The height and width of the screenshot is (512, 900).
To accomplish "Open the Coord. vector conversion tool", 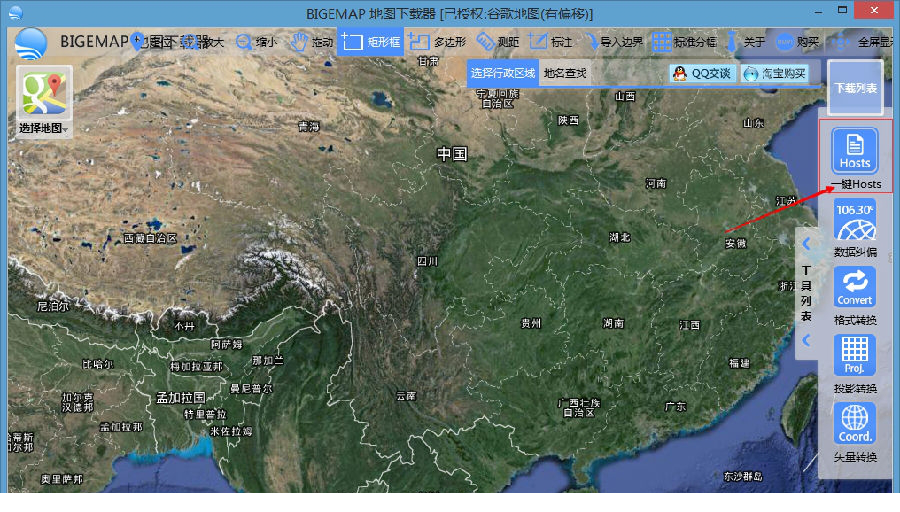I will point(855,423).
